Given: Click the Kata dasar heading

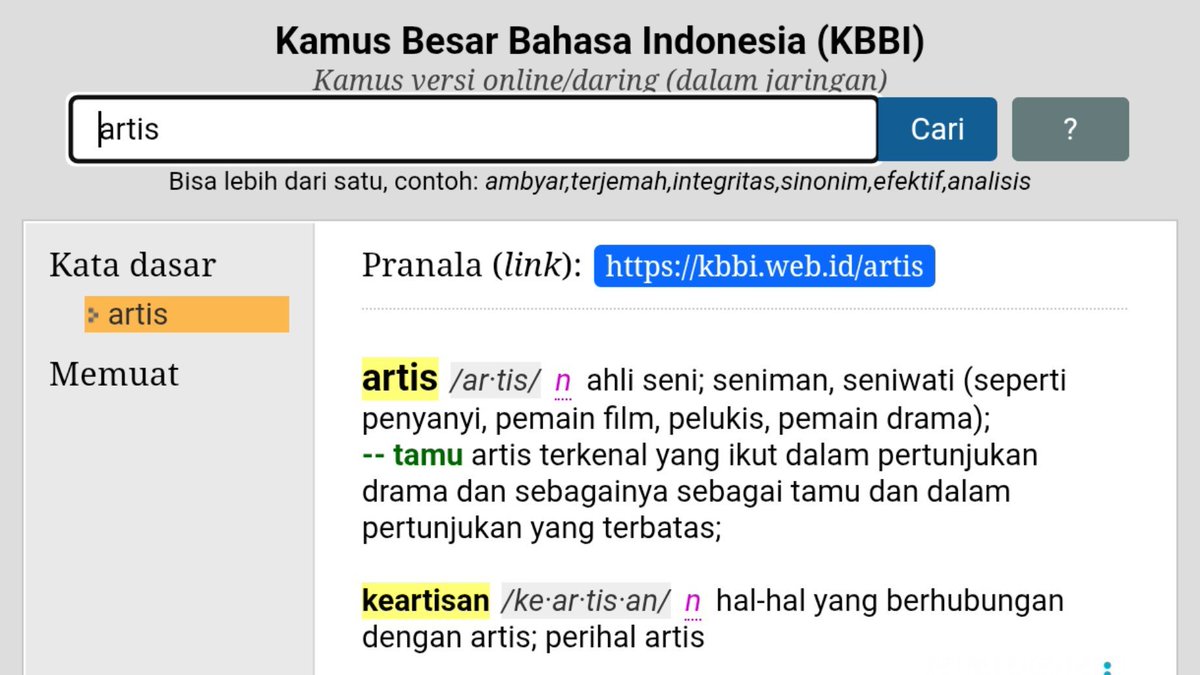Looking at the screenshot, I should [x=133, y=265].
